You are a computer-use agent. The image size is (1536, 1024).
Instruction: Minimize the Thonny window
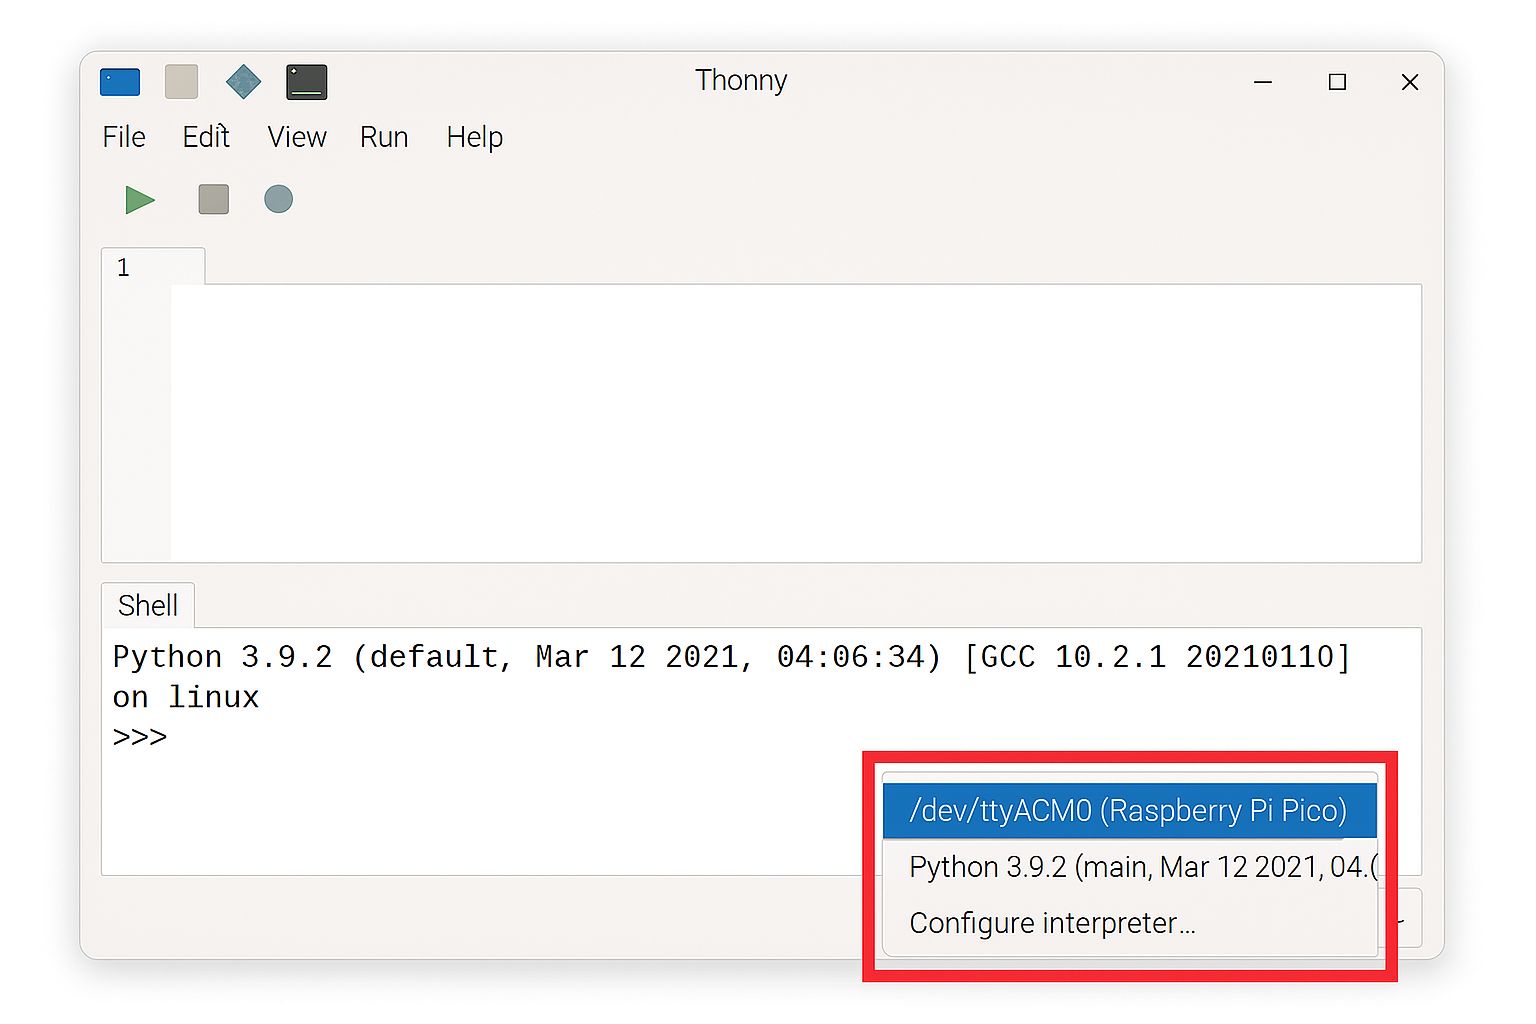(x=1263, y=82)
